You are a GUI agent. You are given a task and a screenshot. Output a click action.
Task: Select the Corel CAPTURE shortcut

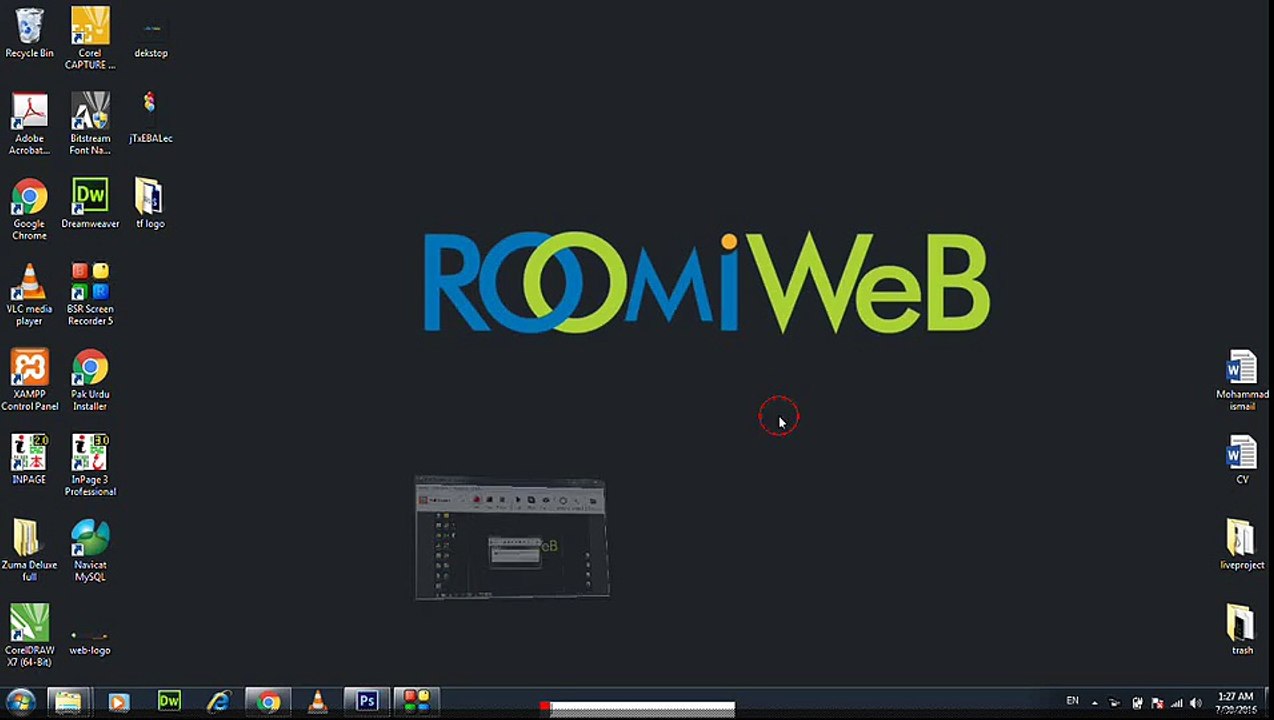click(x=90, y=38)
